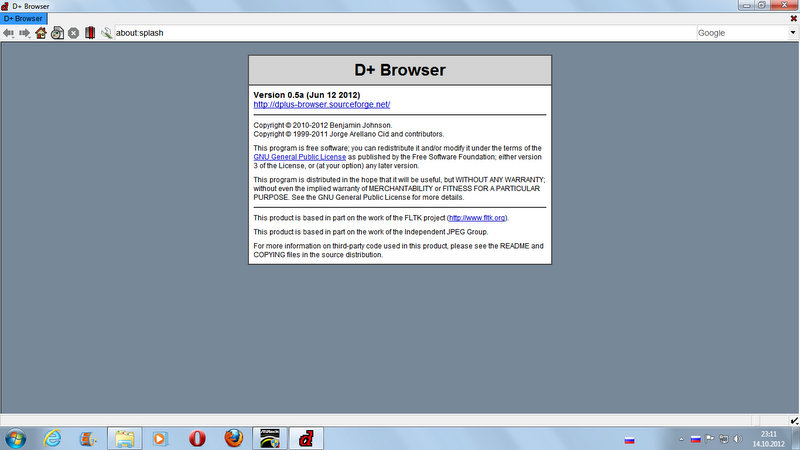This screenshot has width=800, height=450.
Task: Open tools menu with the wrench icon
Action: click(106, 33)
